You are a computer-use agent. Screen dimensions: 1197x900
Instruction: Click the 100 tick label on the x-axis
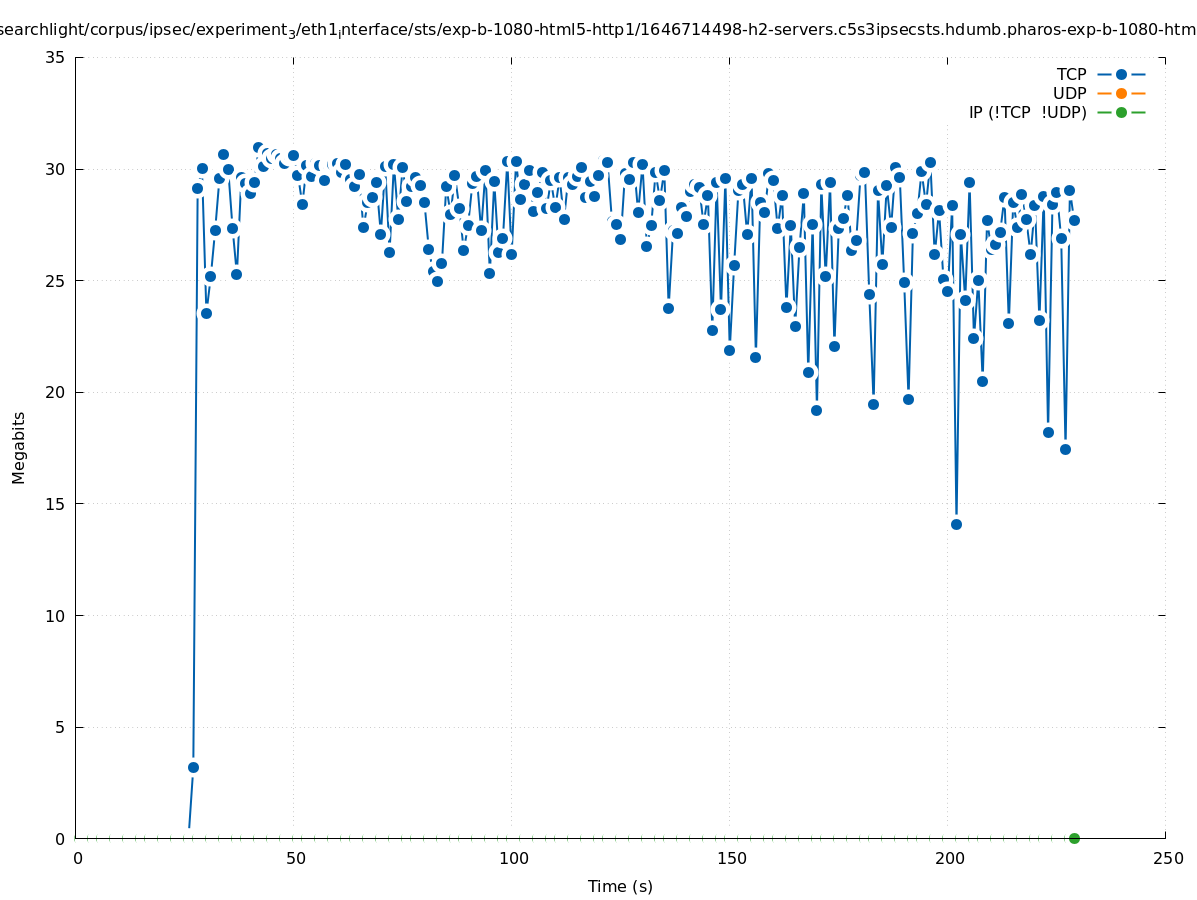tap(512, 858)
